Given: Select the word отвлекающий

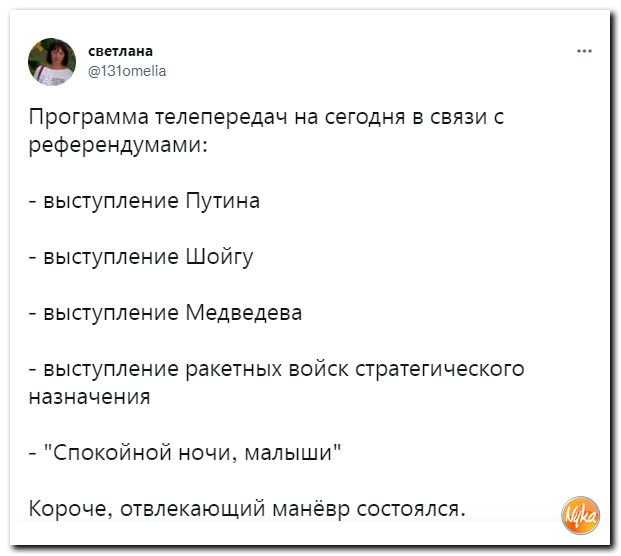Looking at the screenshot, I should coord(192,509).
